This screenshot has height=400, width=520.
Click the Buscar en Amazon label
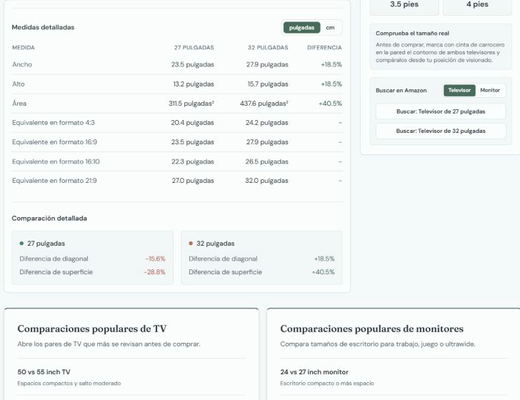(401, 90)
